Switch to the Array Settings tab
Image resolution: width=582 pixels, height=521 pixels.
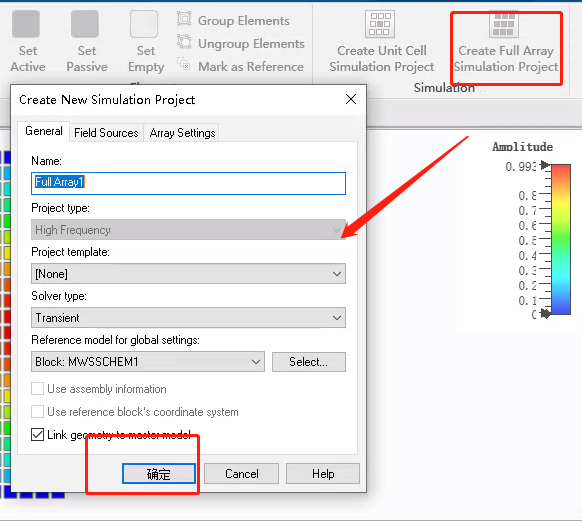click(182, 132)
